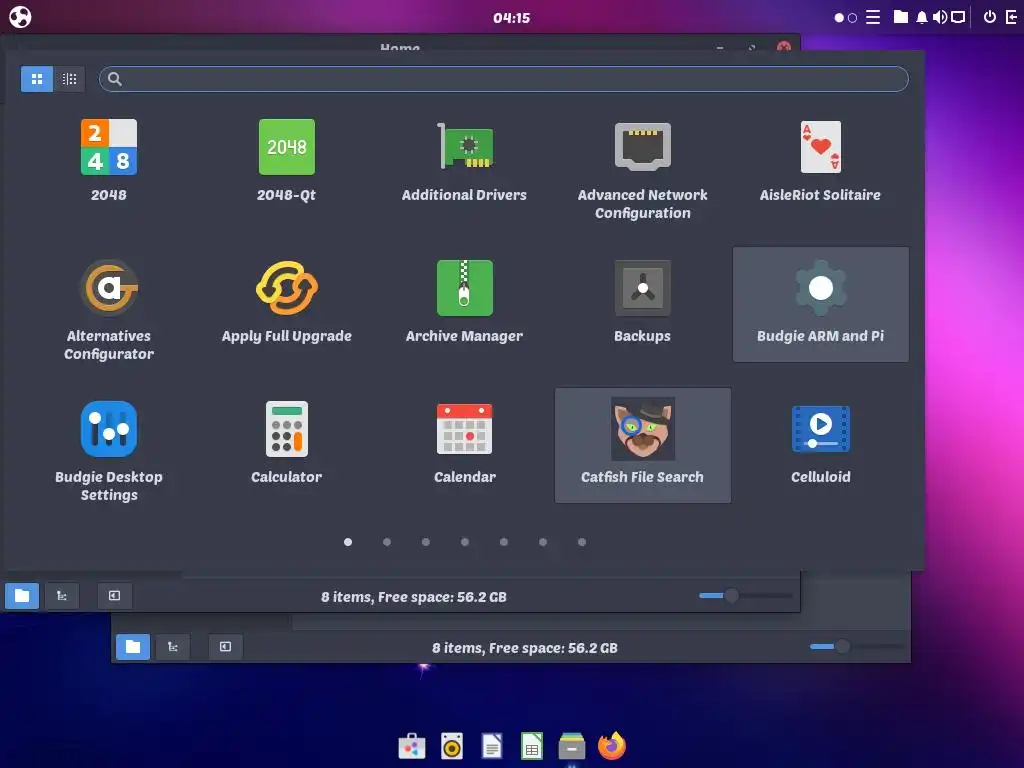Image resolution: width=1024 pixels, height=768 pixels.
Task: Click the workspace switcher dots in panel
Action: pos(846,18)
